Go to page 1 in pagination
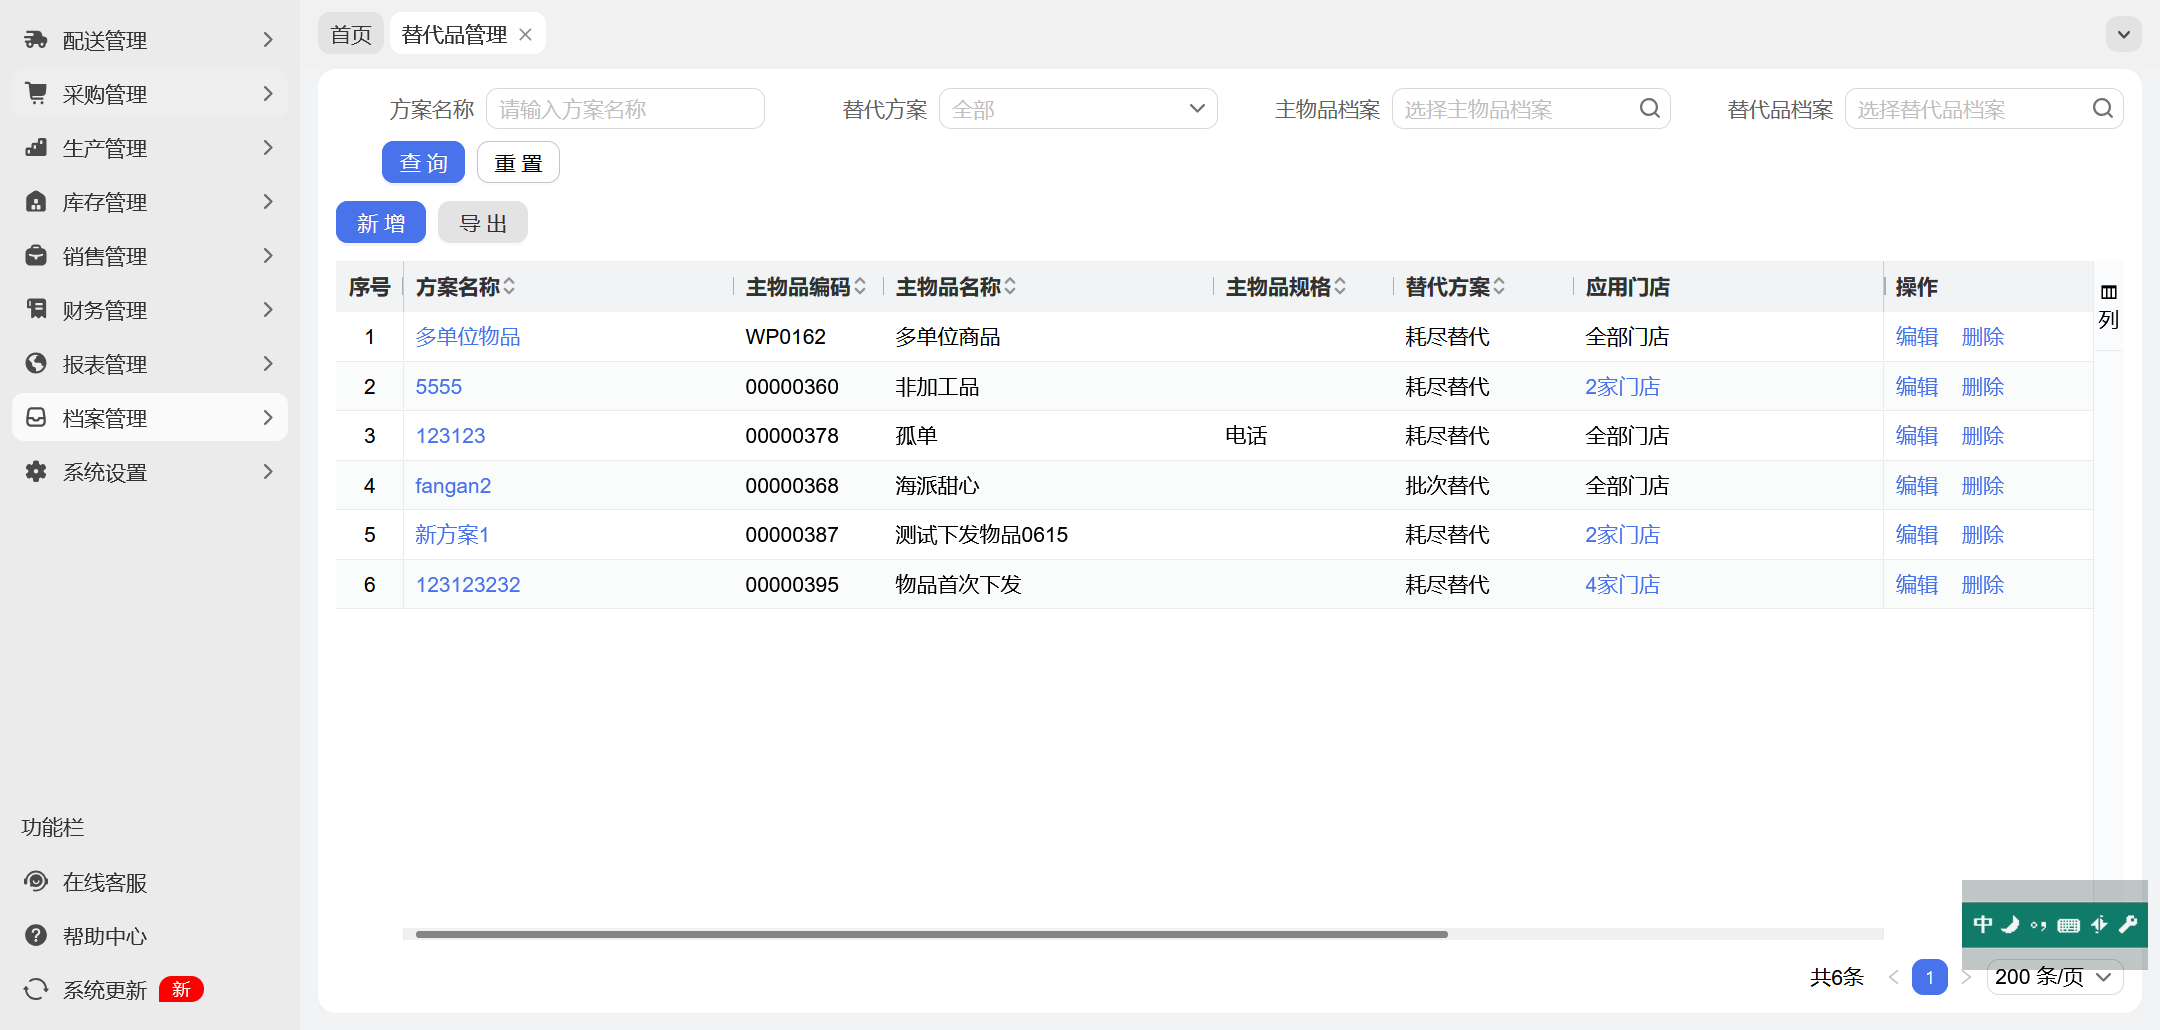The height and width of the screenshot is (1030, 2160). (1930, 977)
